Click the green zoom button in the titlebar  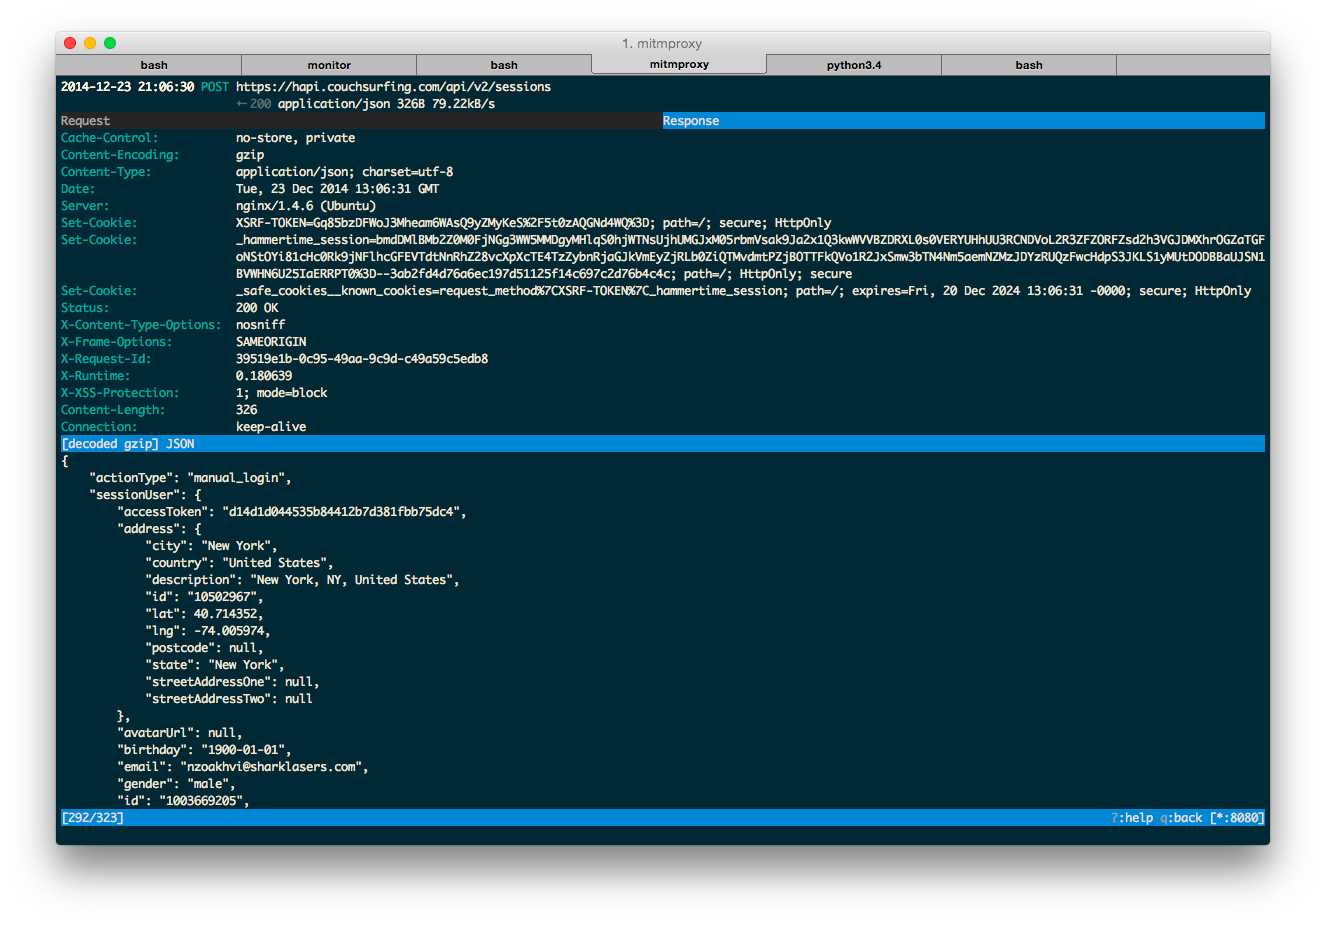[109, 43]
